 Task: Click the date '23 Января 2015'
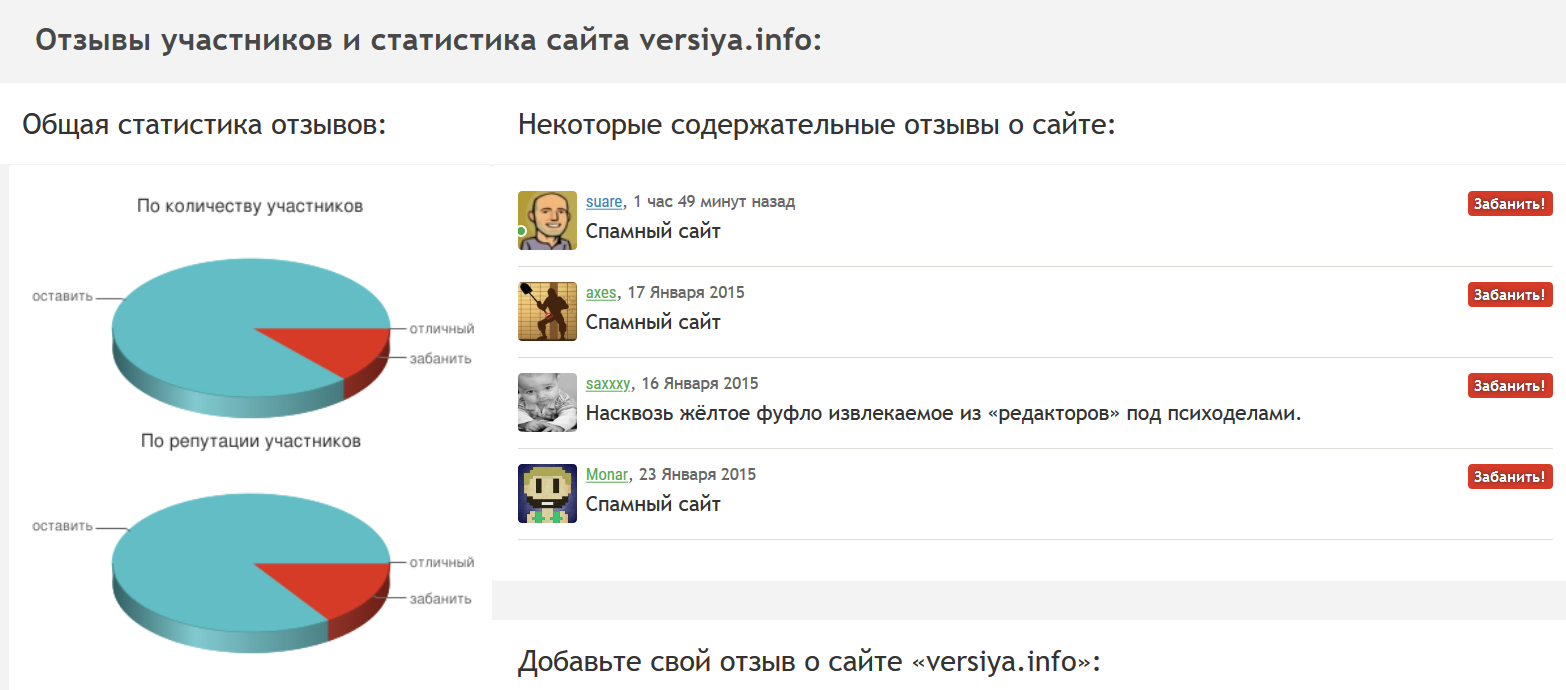pyautogui.click(x=697, y=475)
